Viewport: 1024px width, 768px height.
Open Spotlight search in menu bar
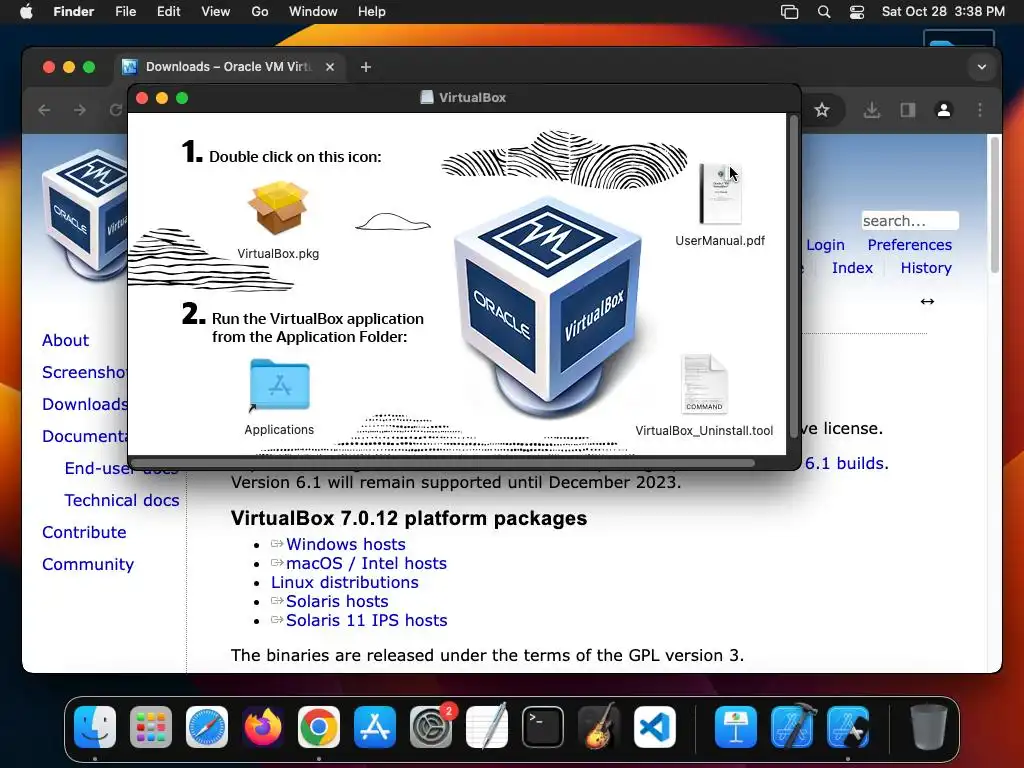point(824,12)
